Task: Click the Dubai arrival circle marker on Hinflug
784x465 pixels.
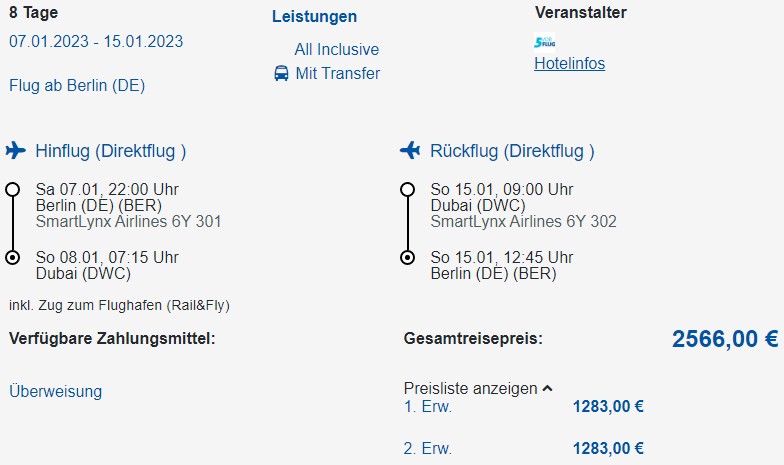Action: [12, 258]
